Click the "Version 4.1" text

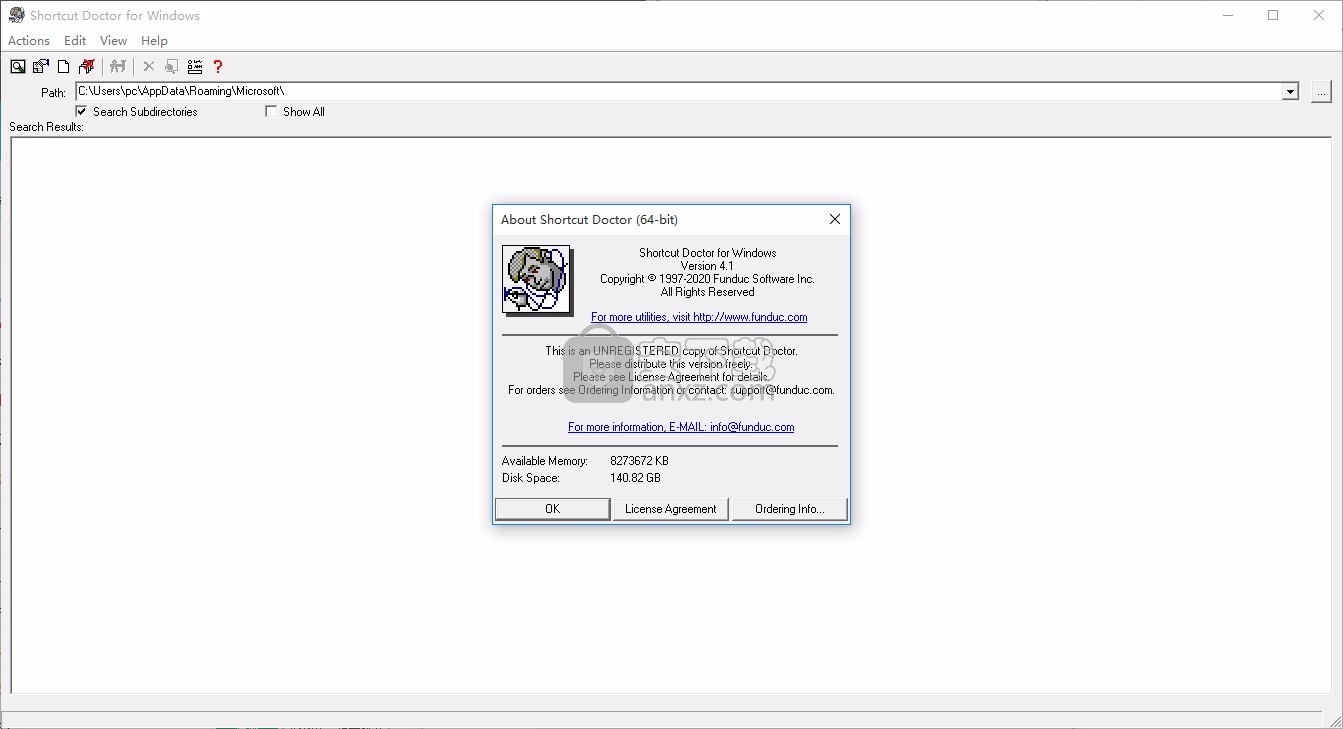pyautogui.click(x=707, y=266)
